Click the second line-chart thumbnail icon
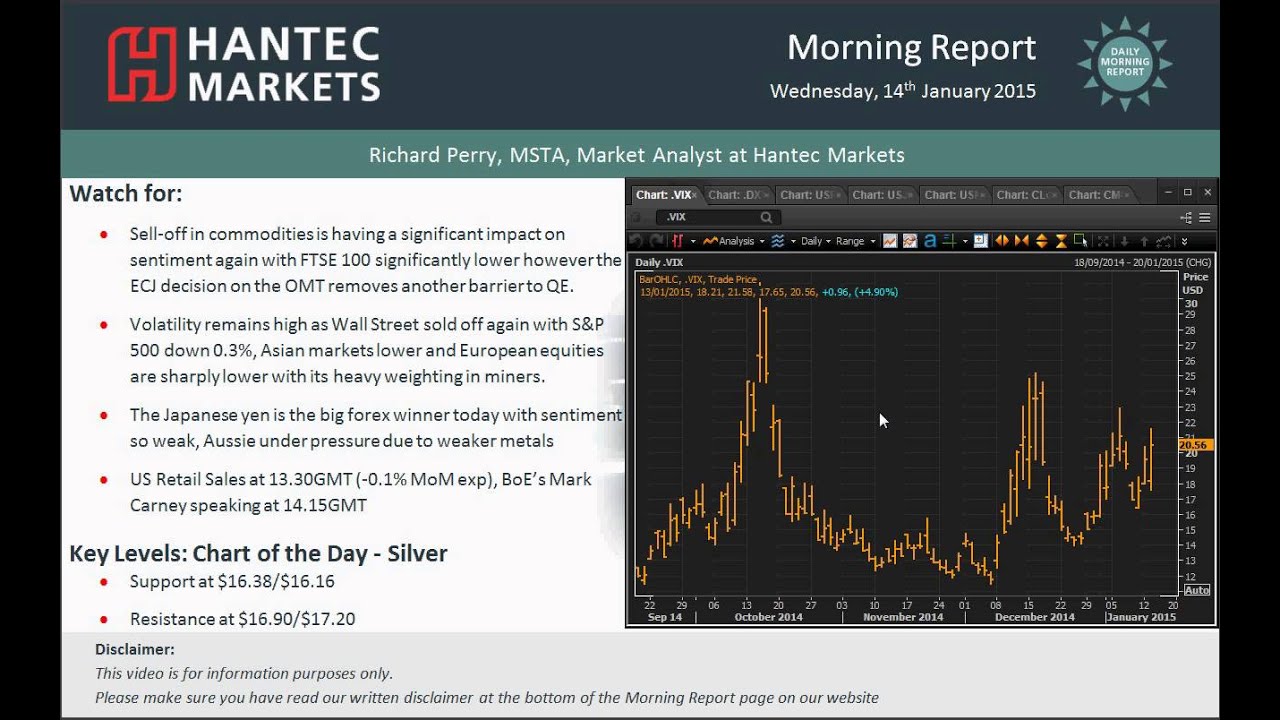 coord(910,241)
